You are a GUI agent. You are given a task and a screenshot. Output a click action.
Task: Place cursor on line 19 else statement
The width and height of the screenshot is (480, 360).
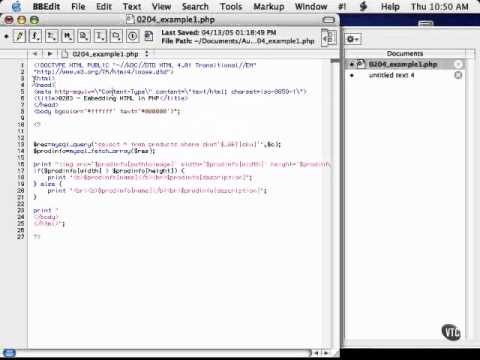coord(48,184)
